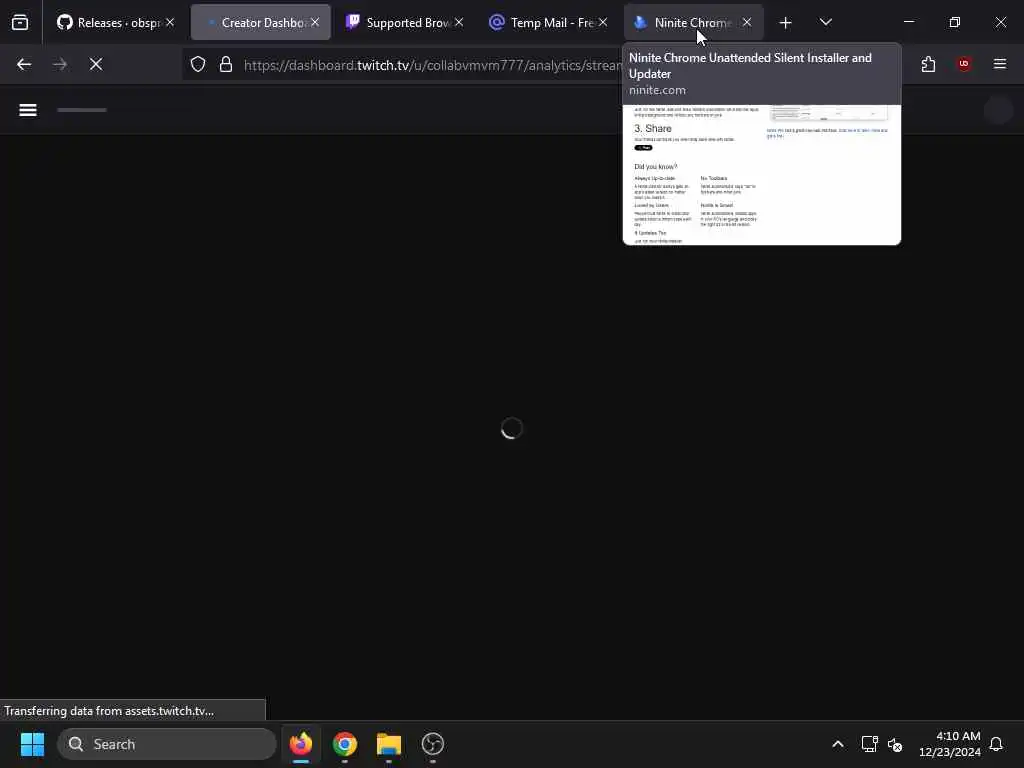Open Firefox from the taskbar
Viewport: 1024px width, 768px height.
[x=301, y=744]
